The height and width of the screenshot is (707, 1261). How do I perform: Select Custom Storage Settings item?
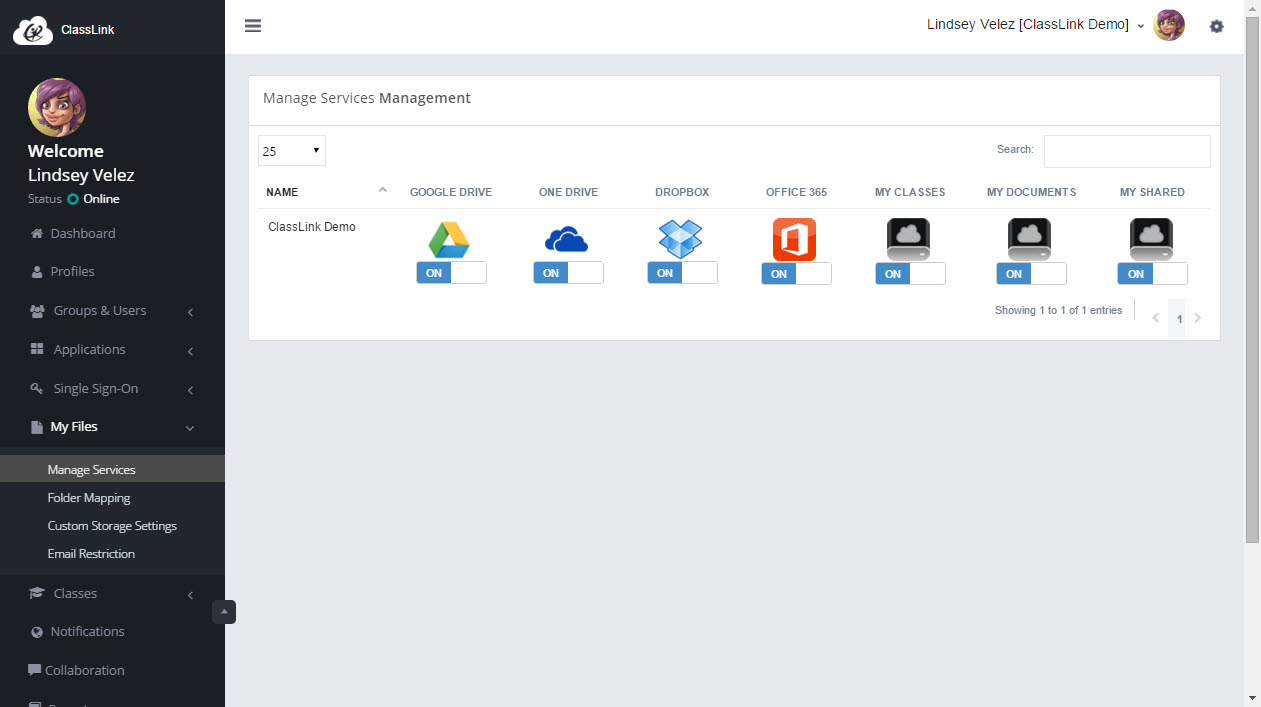[x=112, y=525]
